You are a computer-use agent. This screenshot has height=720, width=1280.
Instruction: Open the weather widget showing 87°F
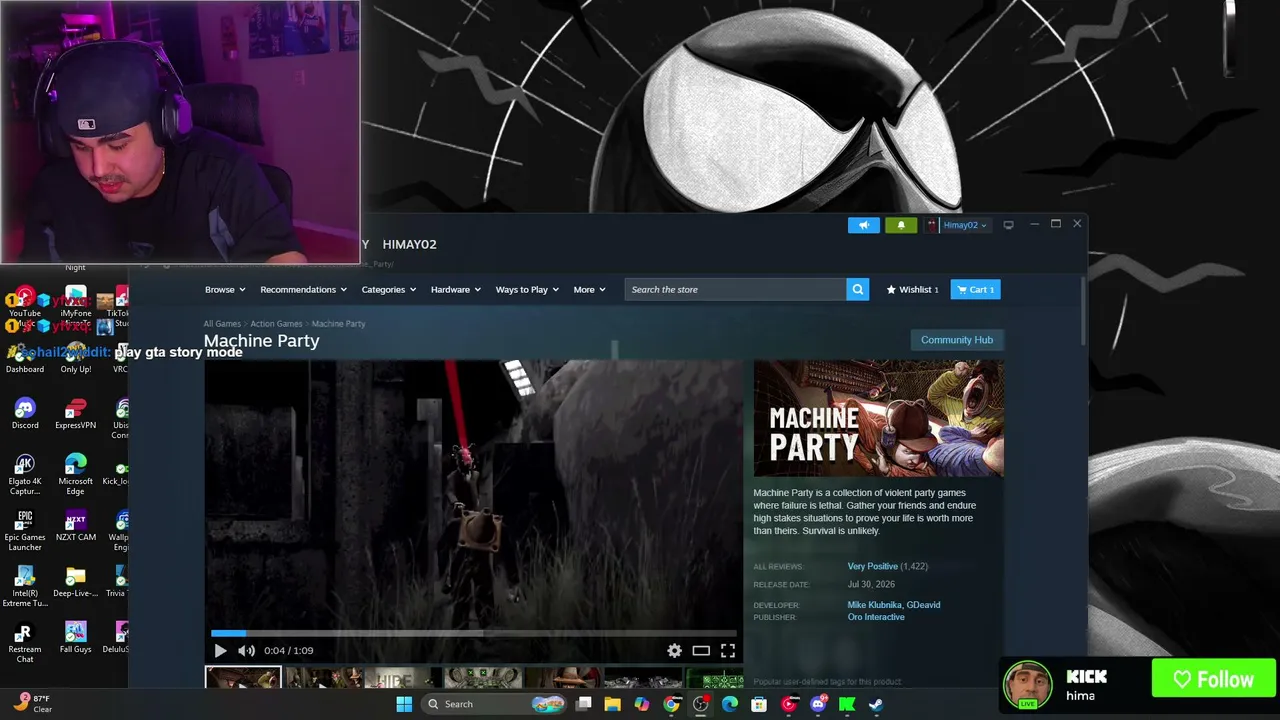click(32, 704)
